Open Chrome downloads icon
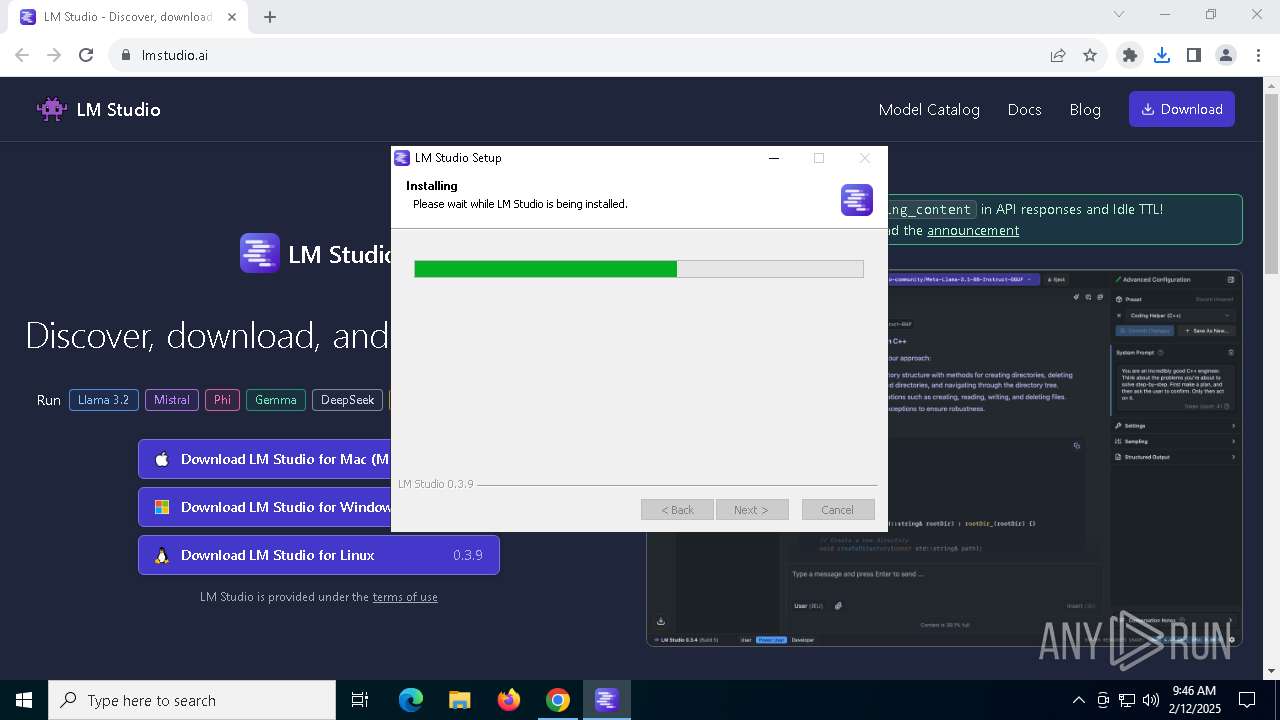 [1162, 55]
